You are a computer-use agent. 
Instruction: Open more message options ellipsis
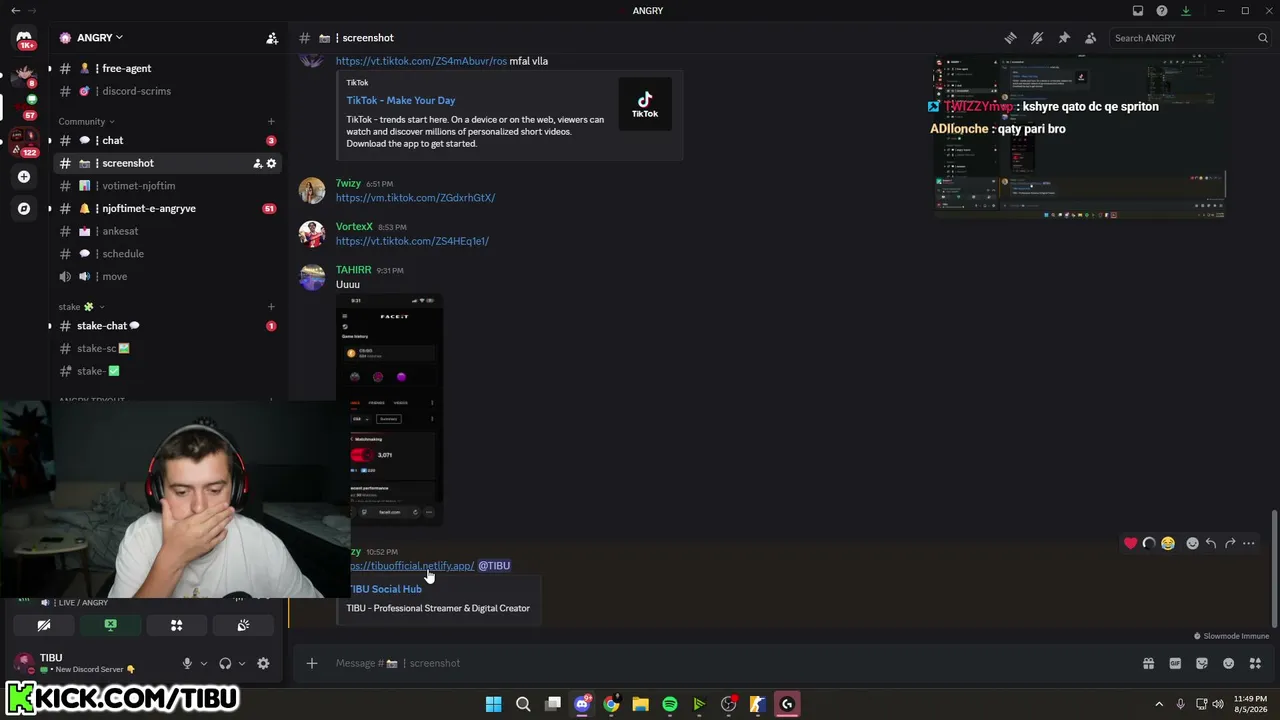click(x=1249, y=543)
